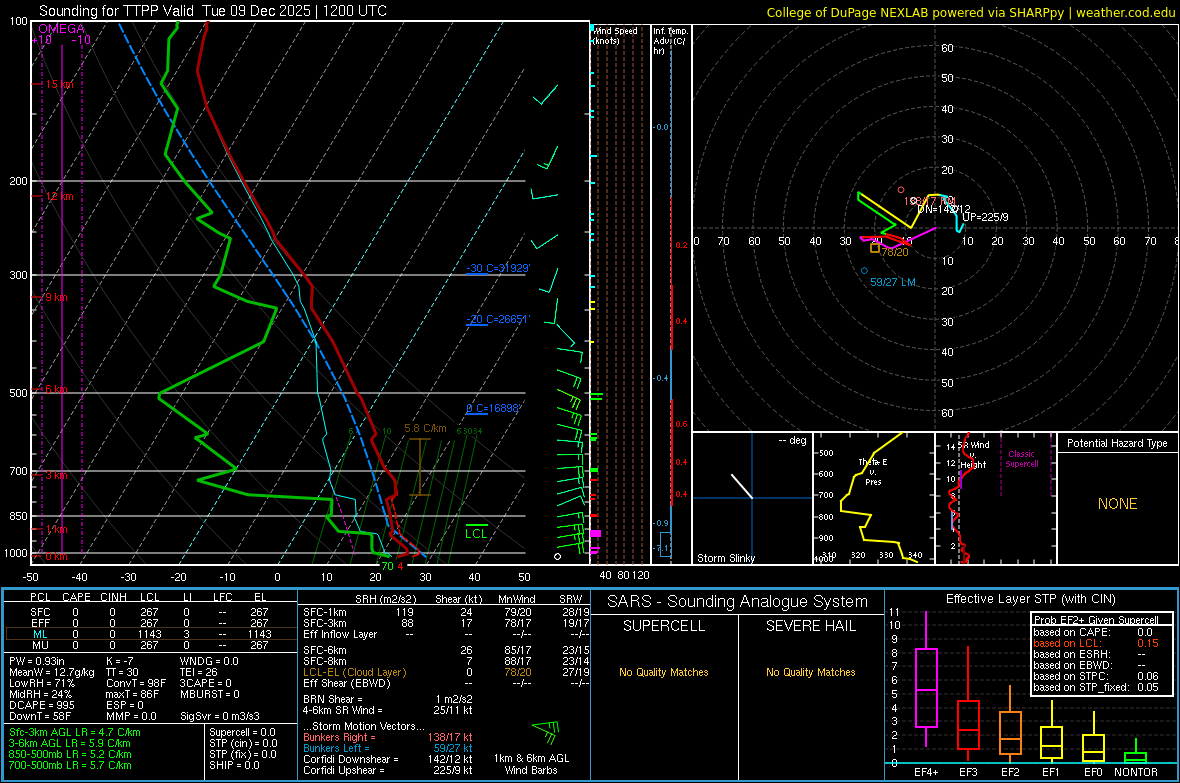Click the Theta-E v. Pres inset label
Viewport: 1180px width, 783px height.
(873, 471)
